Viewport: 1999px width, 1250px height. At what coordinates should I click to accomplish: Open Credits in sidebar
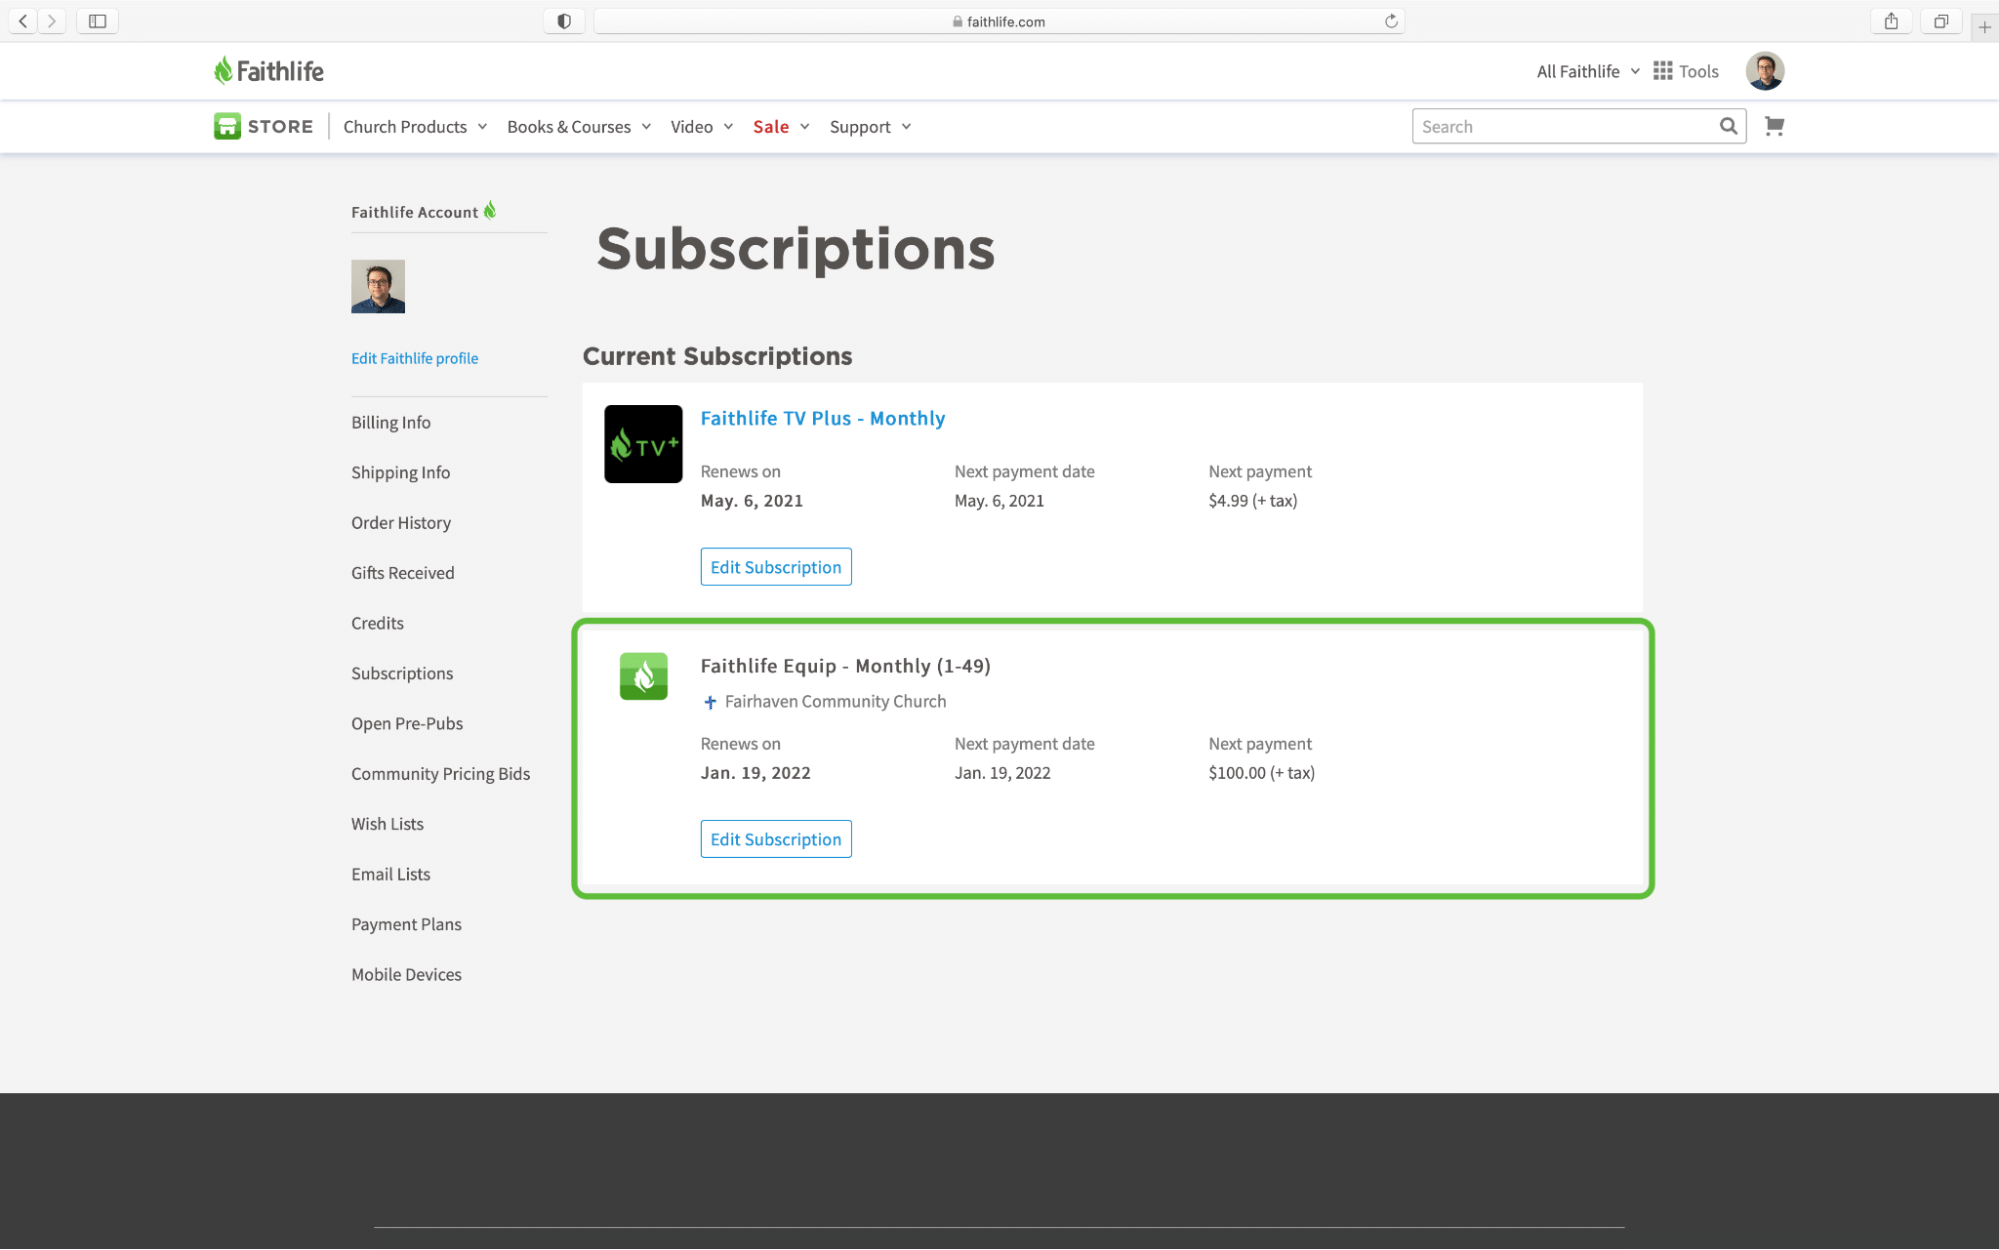(377, 622)
